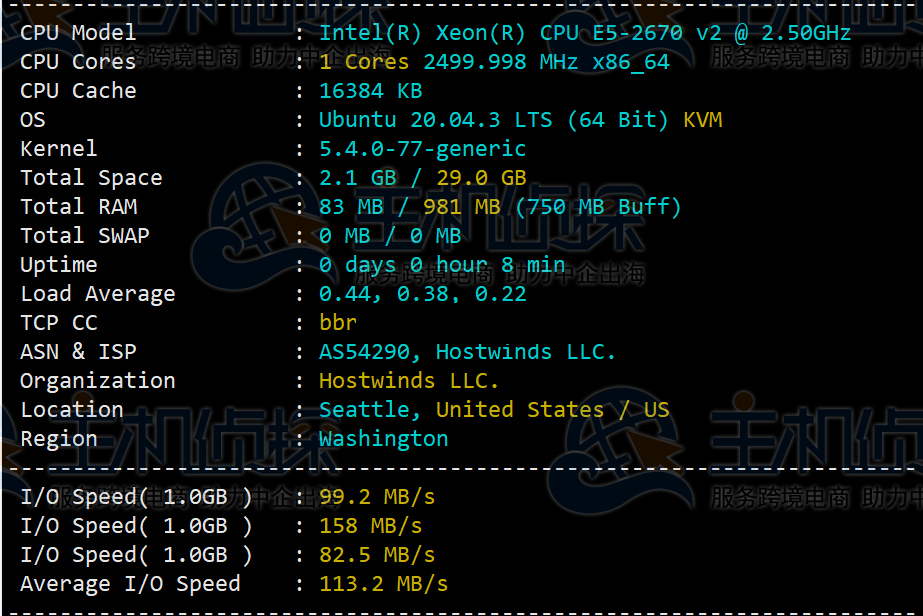This screenshot has height=616, width=923.
Task: Click the text "AS54290, Hostwinds LLC."
Action: (467, 352)
